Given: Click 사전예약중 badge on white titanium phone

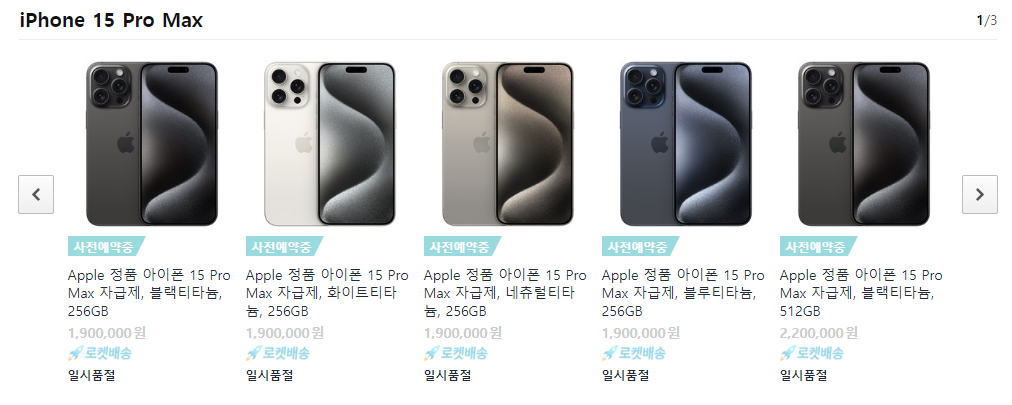Looking at the screenshot, I should click(284, 246).
